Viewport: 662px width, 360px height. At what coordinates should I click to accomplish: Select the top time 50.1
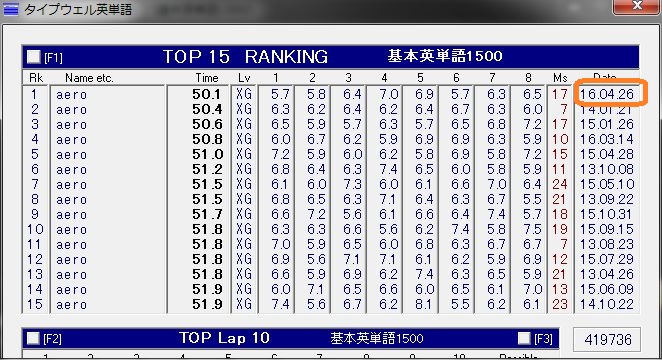(x=206, y=94)
